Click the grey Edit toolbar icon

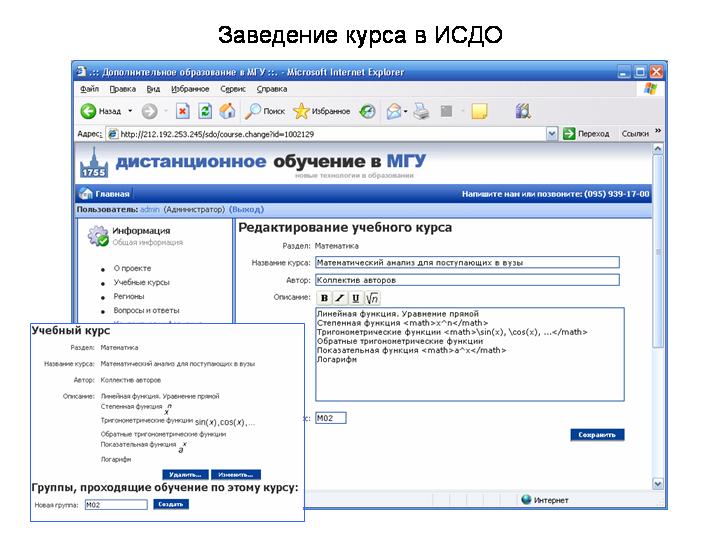(446, 111)
